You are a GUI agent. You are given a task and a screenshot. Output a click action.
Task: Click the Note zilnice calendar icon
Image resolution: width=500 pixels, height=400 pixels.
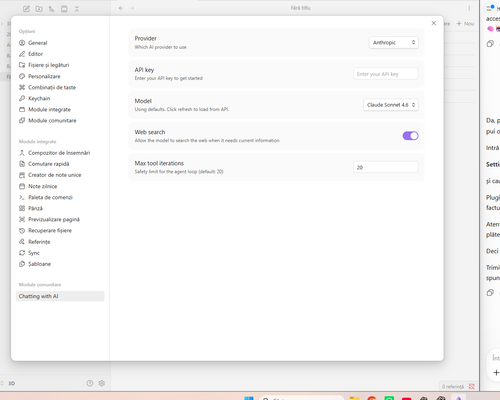pos(22,186)
